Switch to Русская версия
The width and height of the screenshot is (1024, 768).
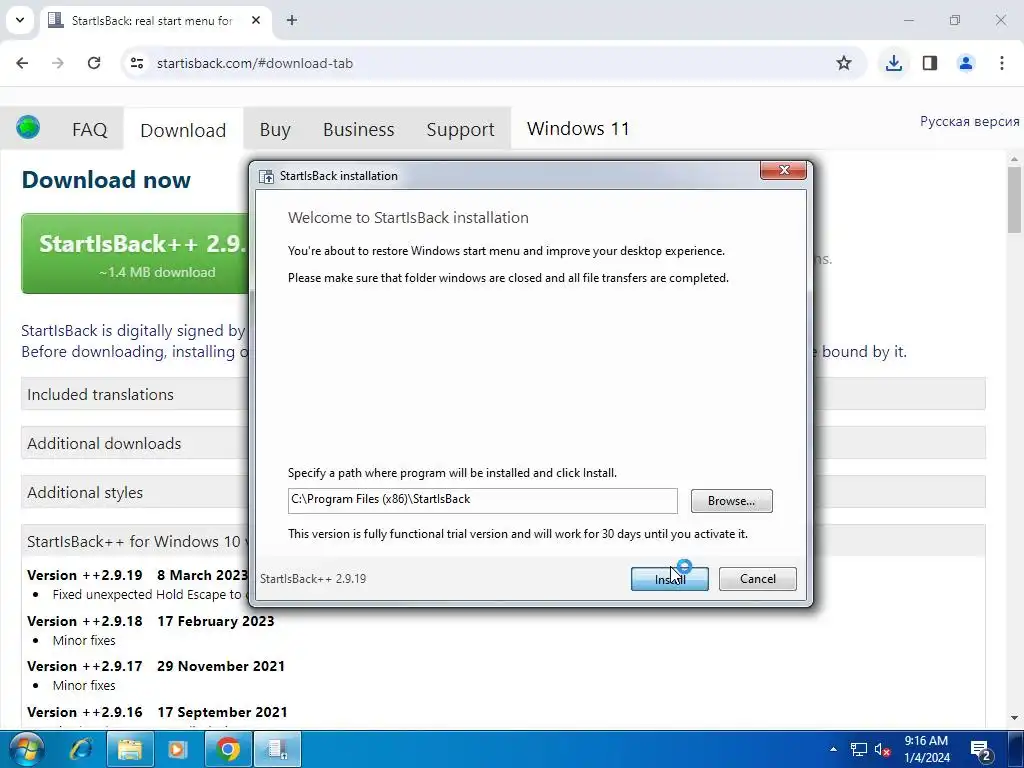pyautogui.click(x=969, y=121)
